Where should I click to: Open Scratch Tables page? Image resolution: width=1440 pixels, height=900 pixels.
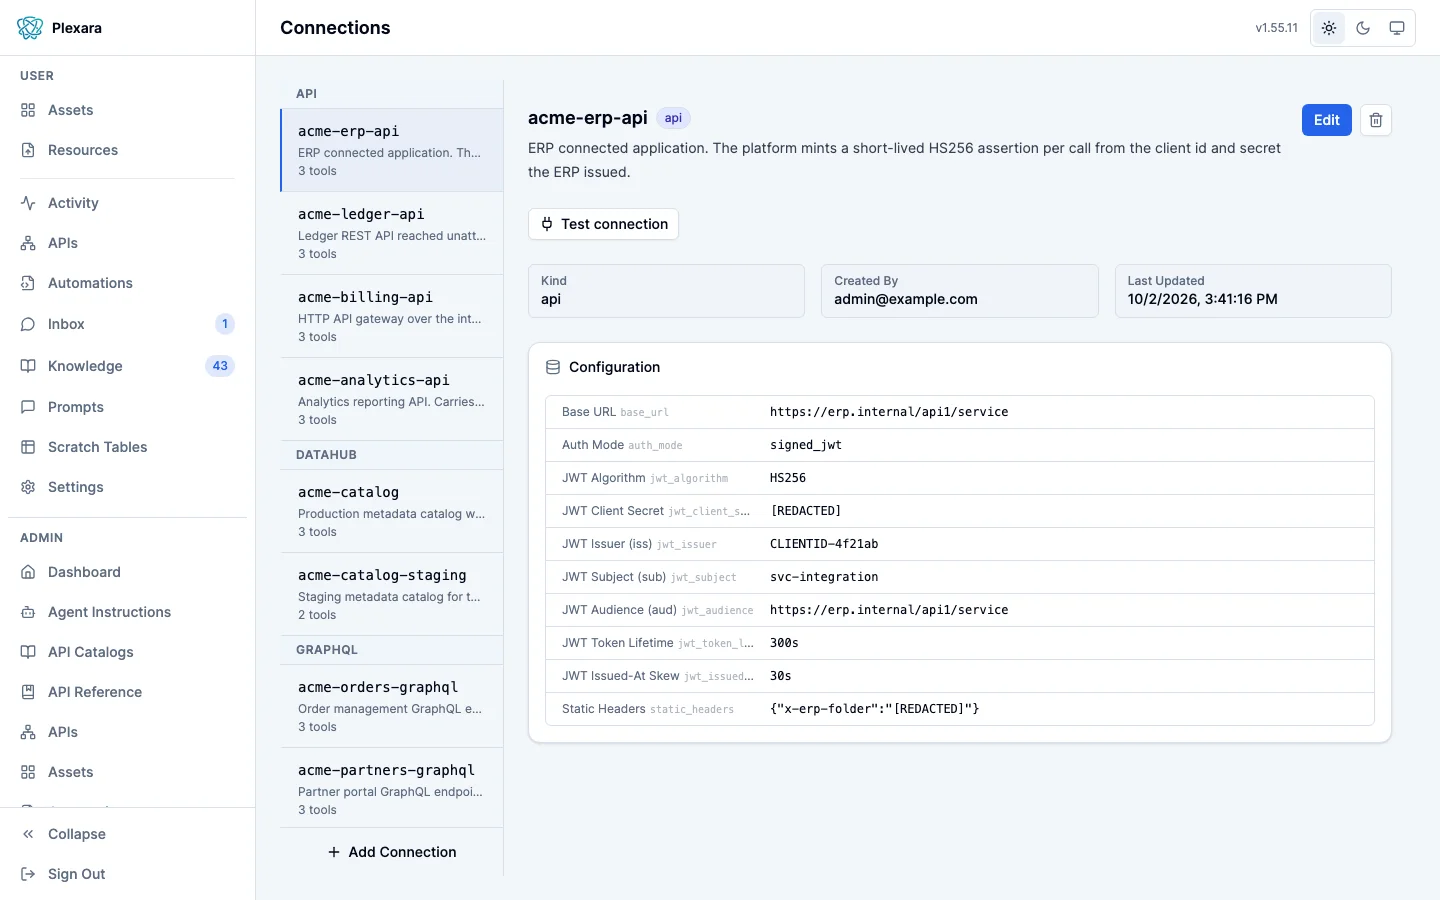[x=127, y=447]
